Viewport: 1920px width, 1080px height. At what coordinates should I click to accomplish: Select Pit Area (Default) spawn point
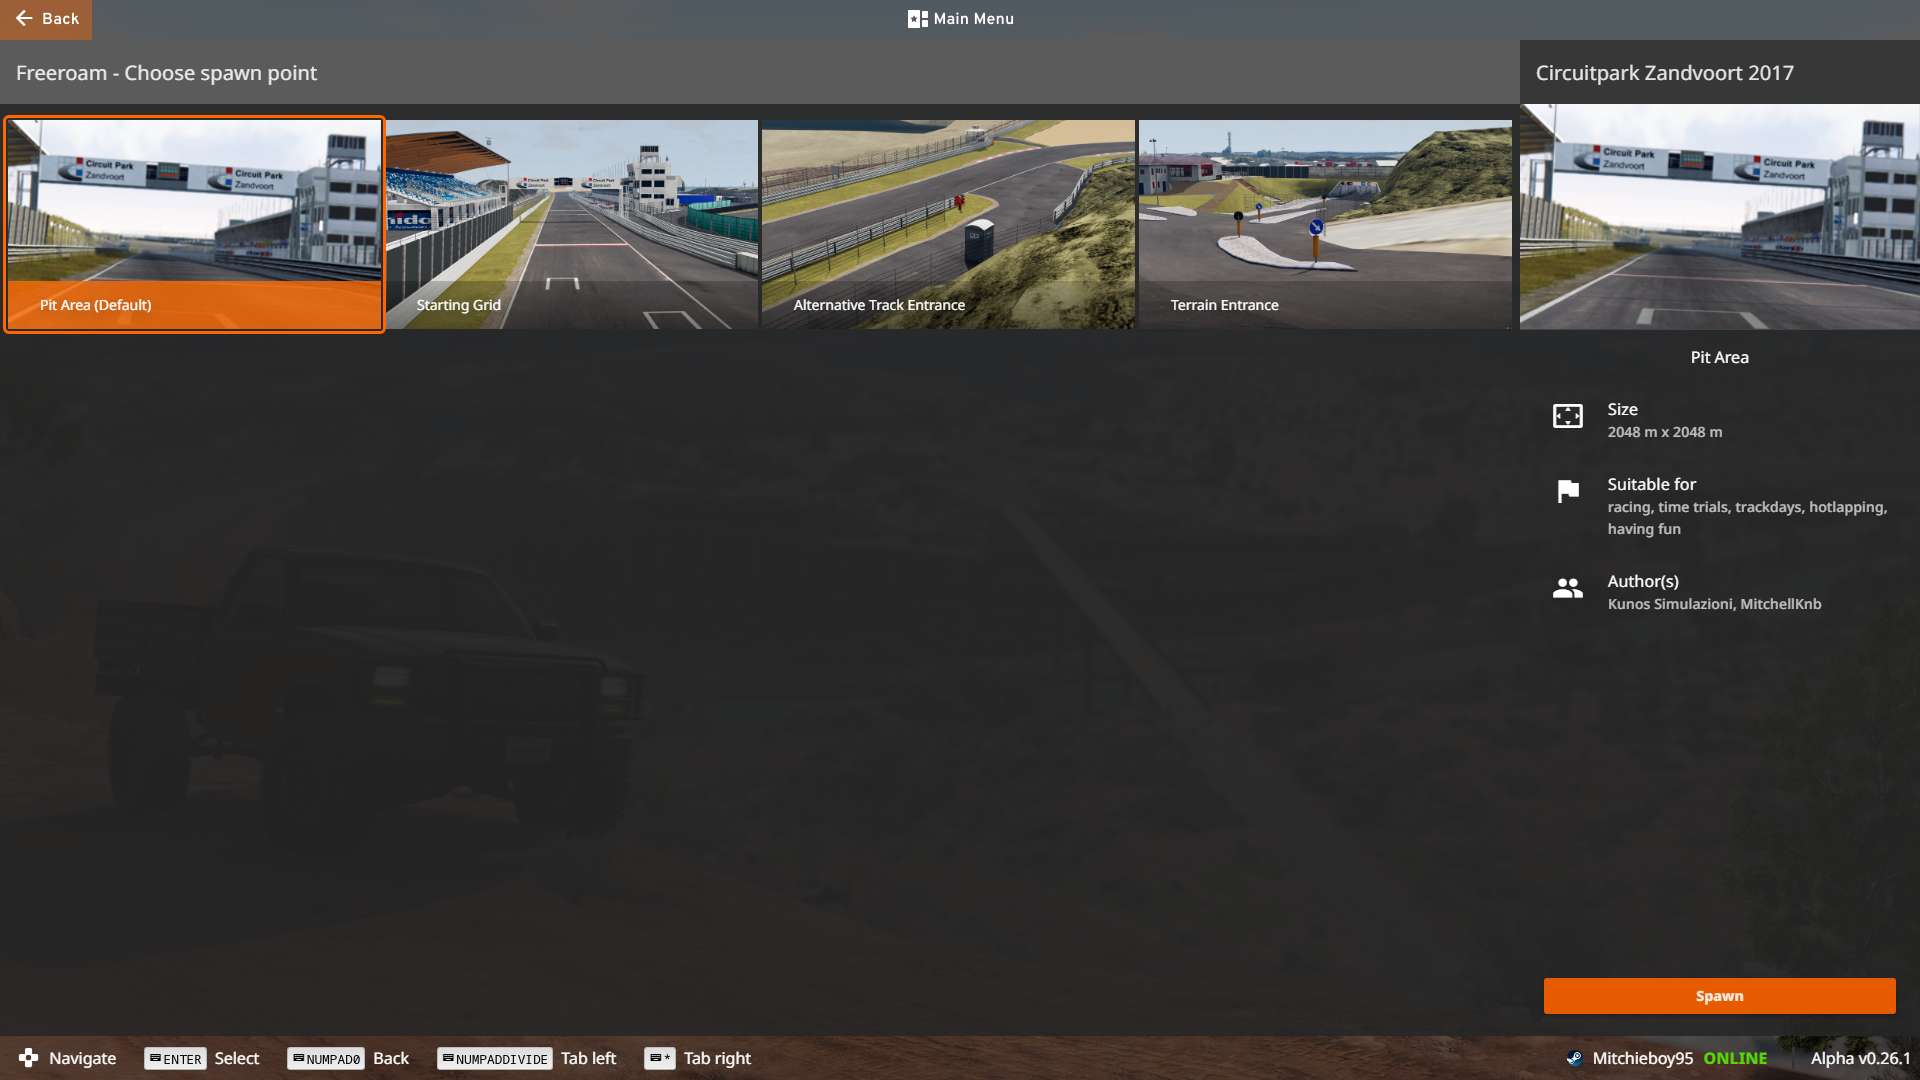[x=194, y=225]
